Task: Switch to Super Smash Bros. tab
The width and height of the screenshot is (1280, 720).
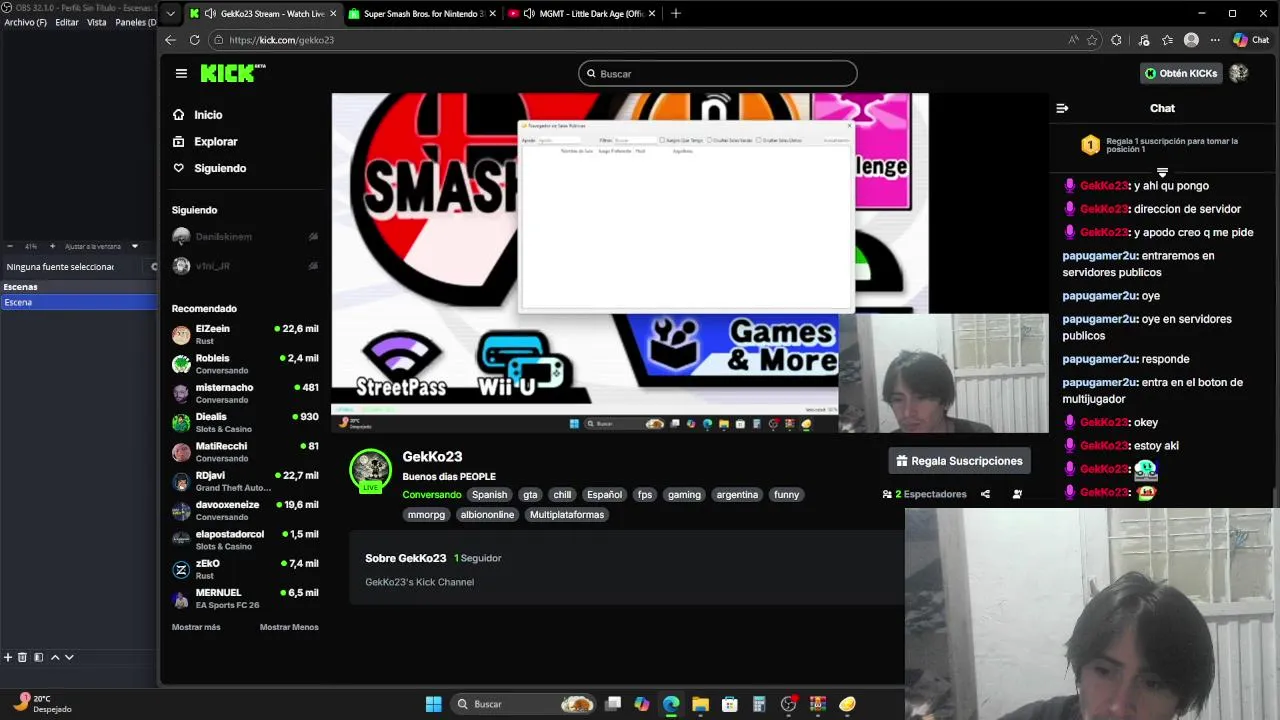Action: [422, 14]
